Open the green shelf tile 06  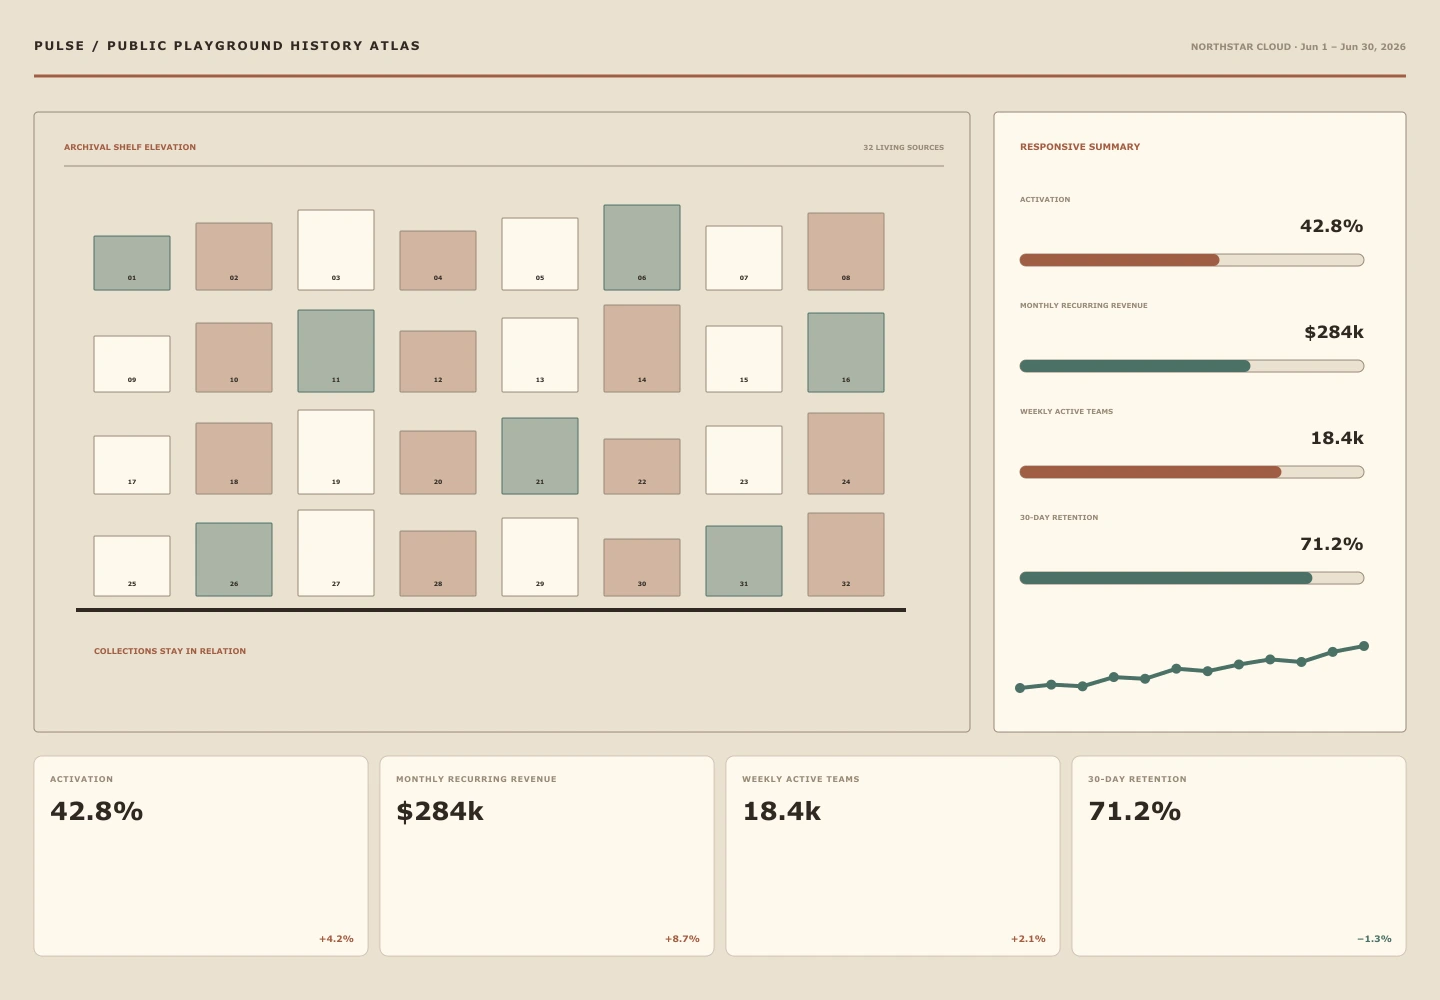(x=642, y=248)
